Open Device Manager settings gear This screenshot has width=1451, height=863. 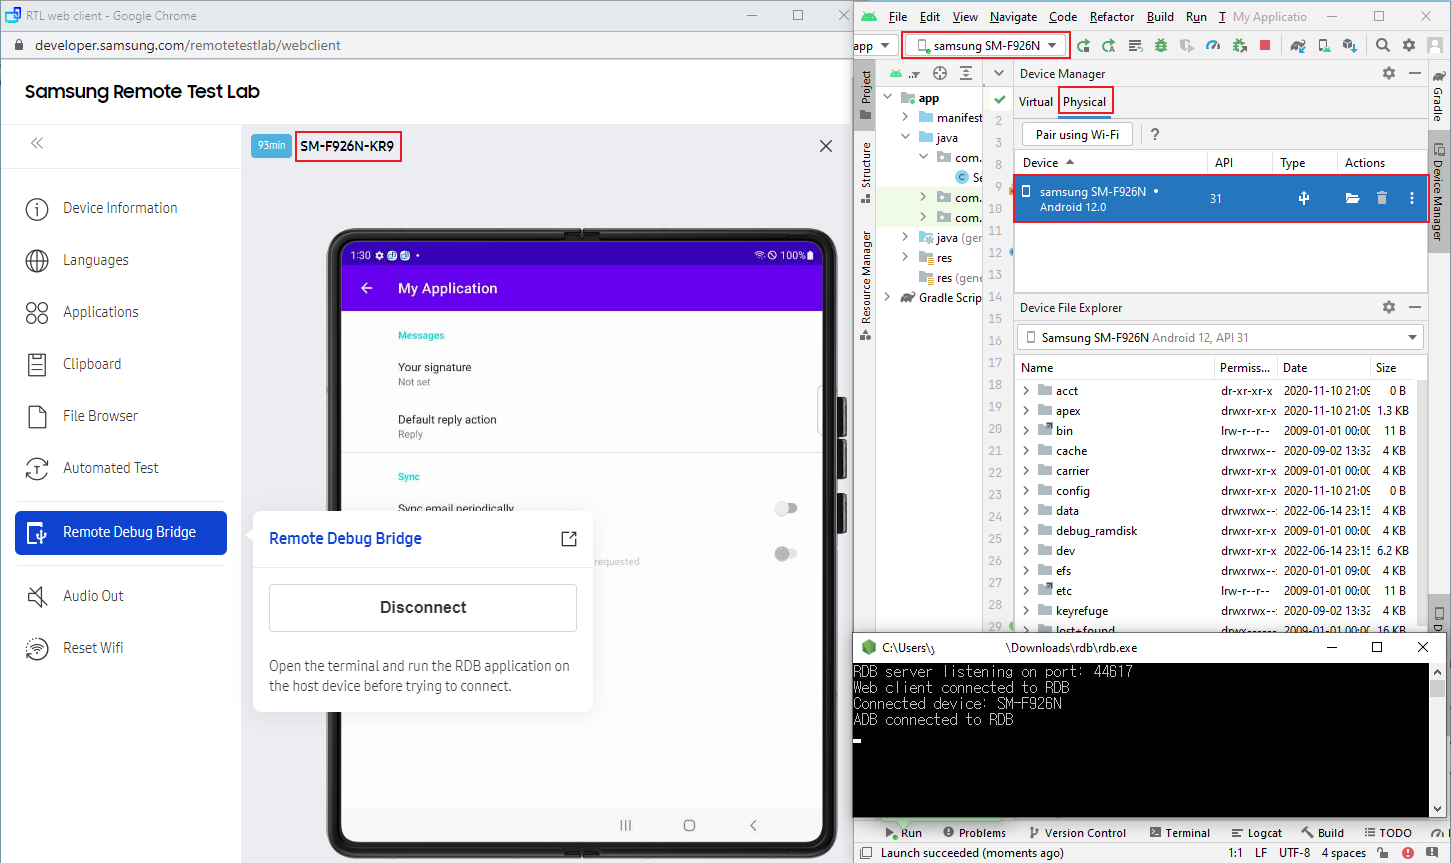pos(1388,73)
